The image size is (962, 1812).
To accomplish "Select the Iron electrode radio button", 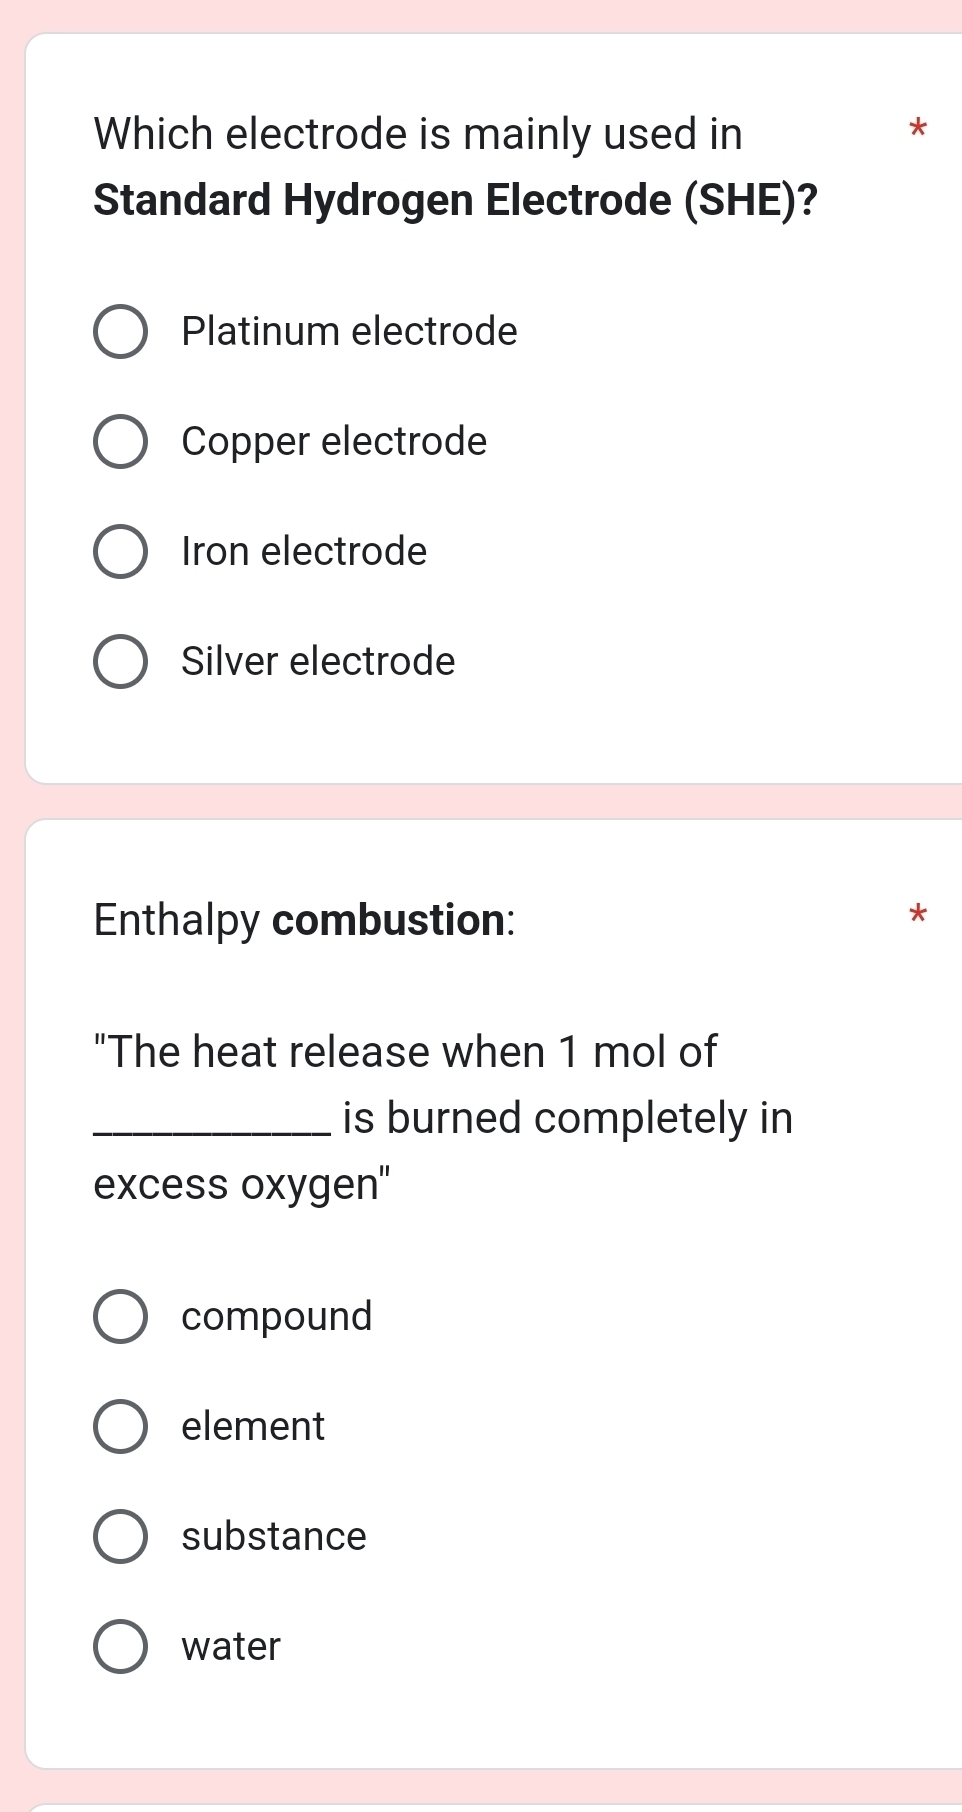I will pos(120,552).
